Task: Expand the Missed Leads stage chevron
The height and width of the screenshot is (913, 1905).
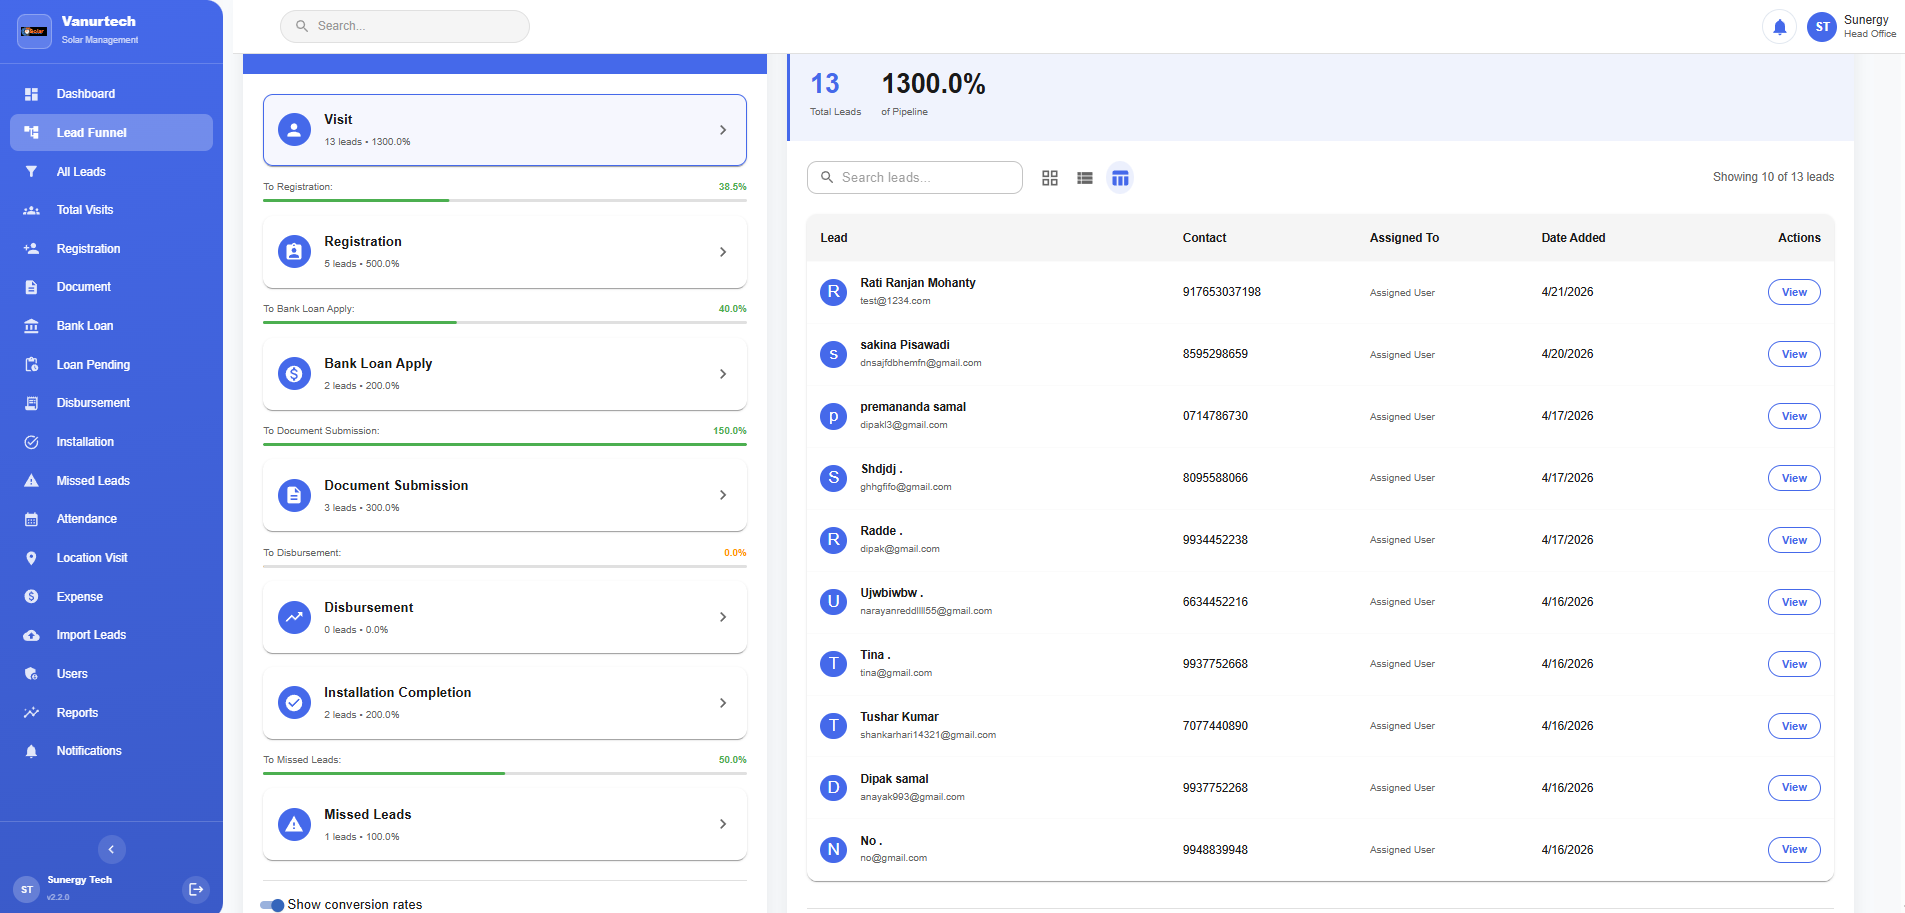Action: (x=723, y=824)
